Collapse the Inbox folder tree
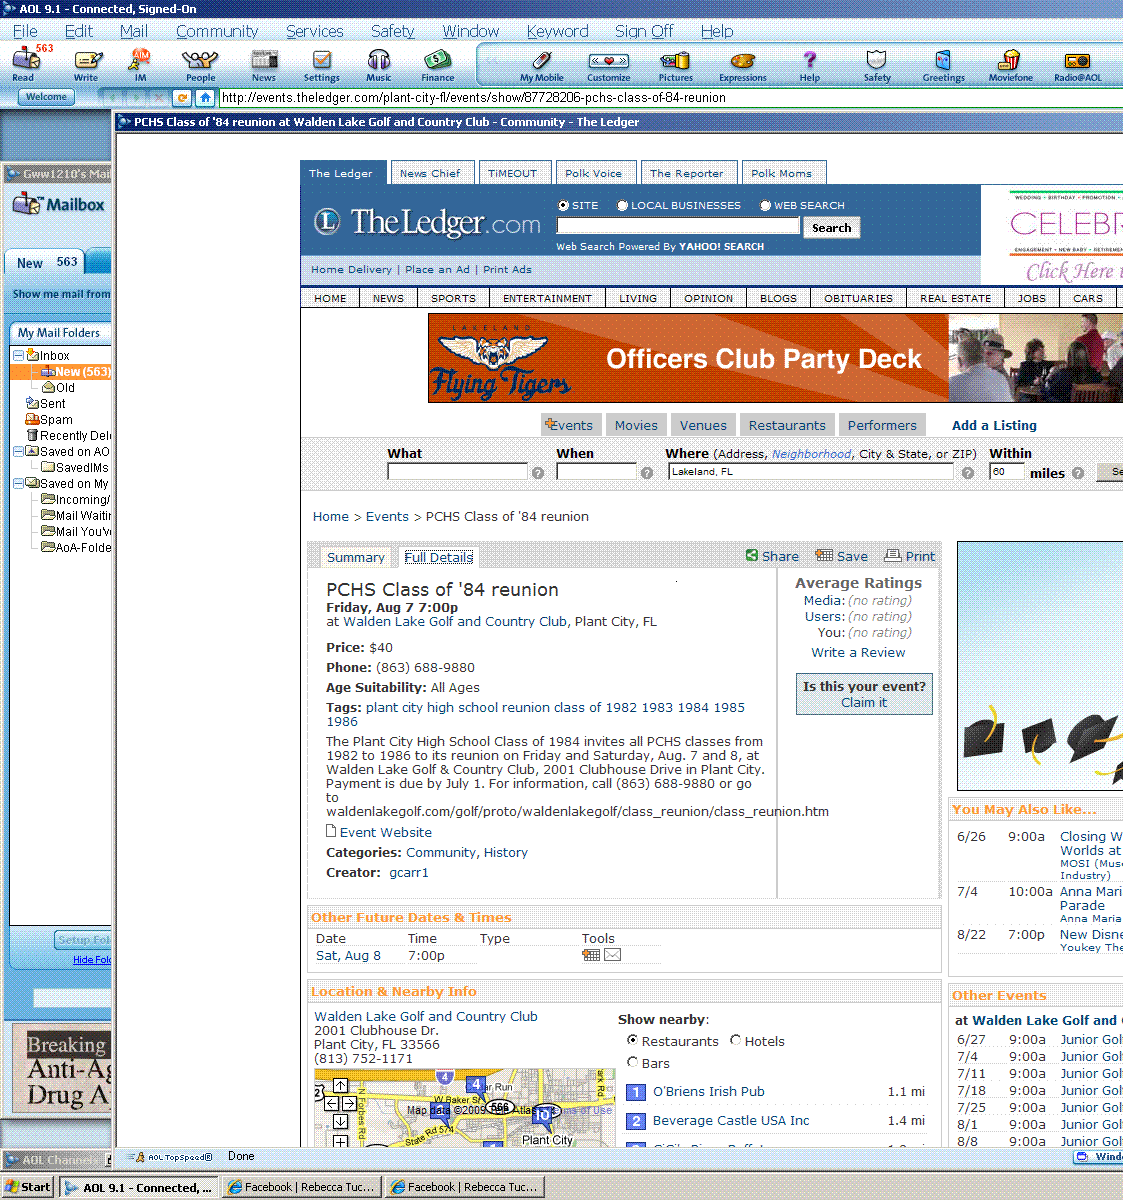The width and height of the screenshot is (1123, 1200). point(18,355)
